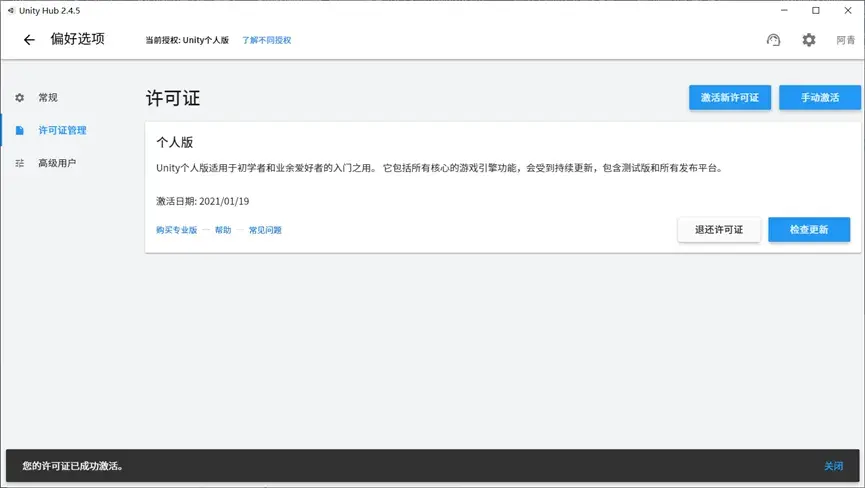Minimize the Unity Hub window

(x=784, y=10)
